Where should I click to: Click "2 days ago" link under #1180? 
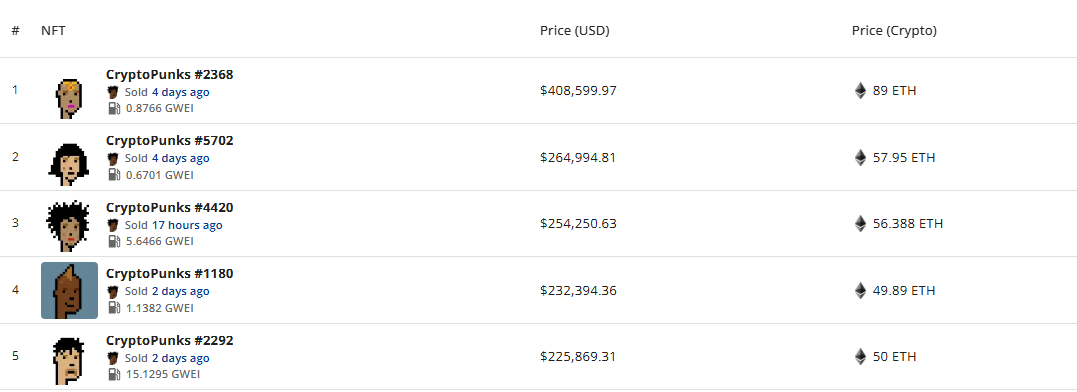(x=181, y=292)
